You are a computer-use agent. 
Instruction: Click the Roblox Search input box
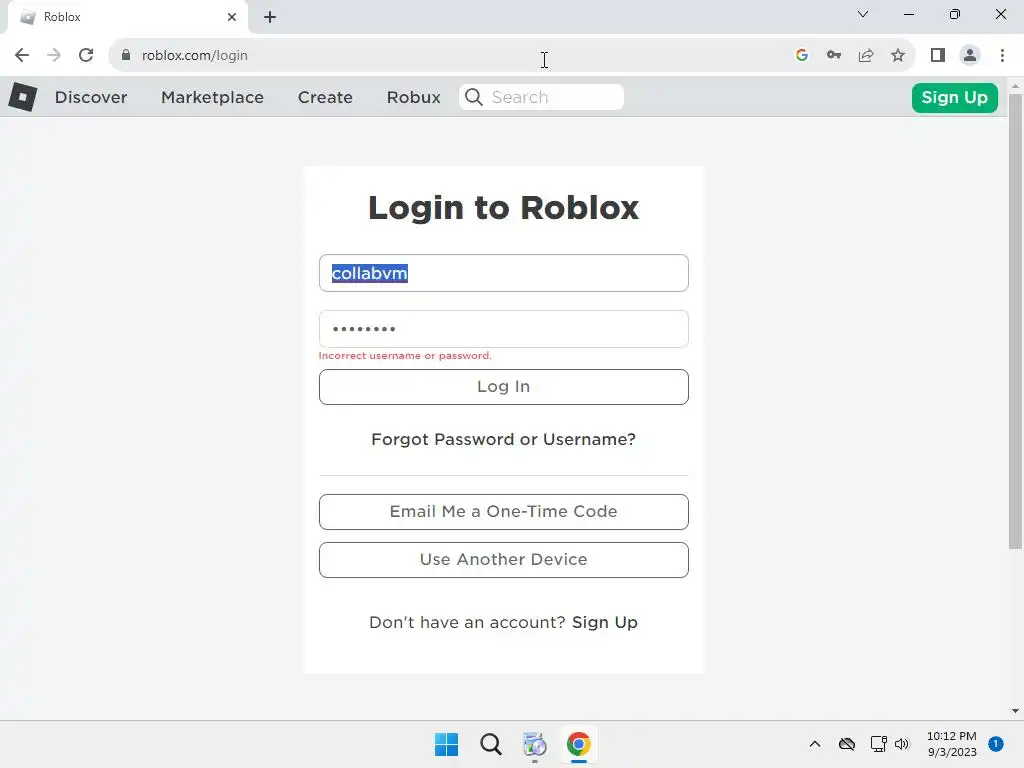click(541, 97)
